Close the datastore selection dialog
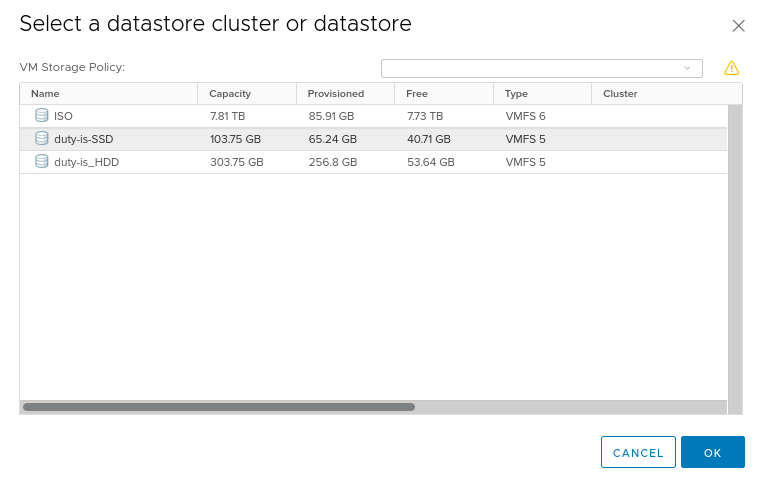Viewport: 764px width, 487px height. tap(738, 26)
